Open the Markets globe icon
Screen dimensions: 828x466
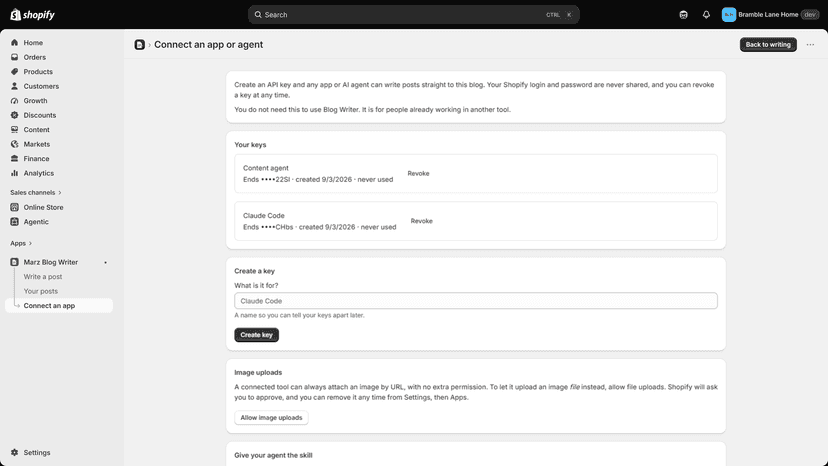pyautogui.click(x=14, y=144)
